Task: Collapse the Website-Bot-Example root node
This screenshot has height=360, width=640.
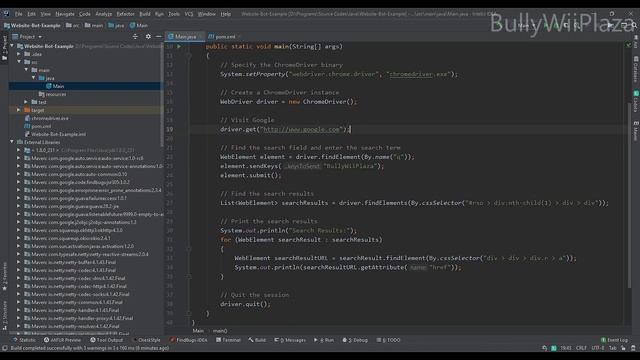Action: pyautogui.click(x=12, y=46)
